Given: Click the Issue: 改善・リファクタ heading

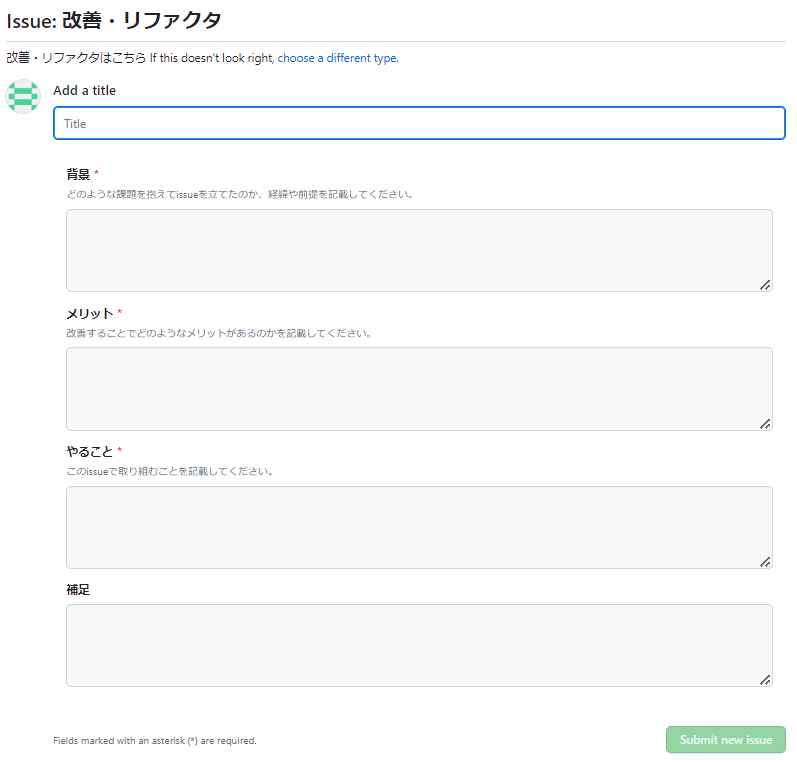Looking at the screenshot, I should [114, 20].
